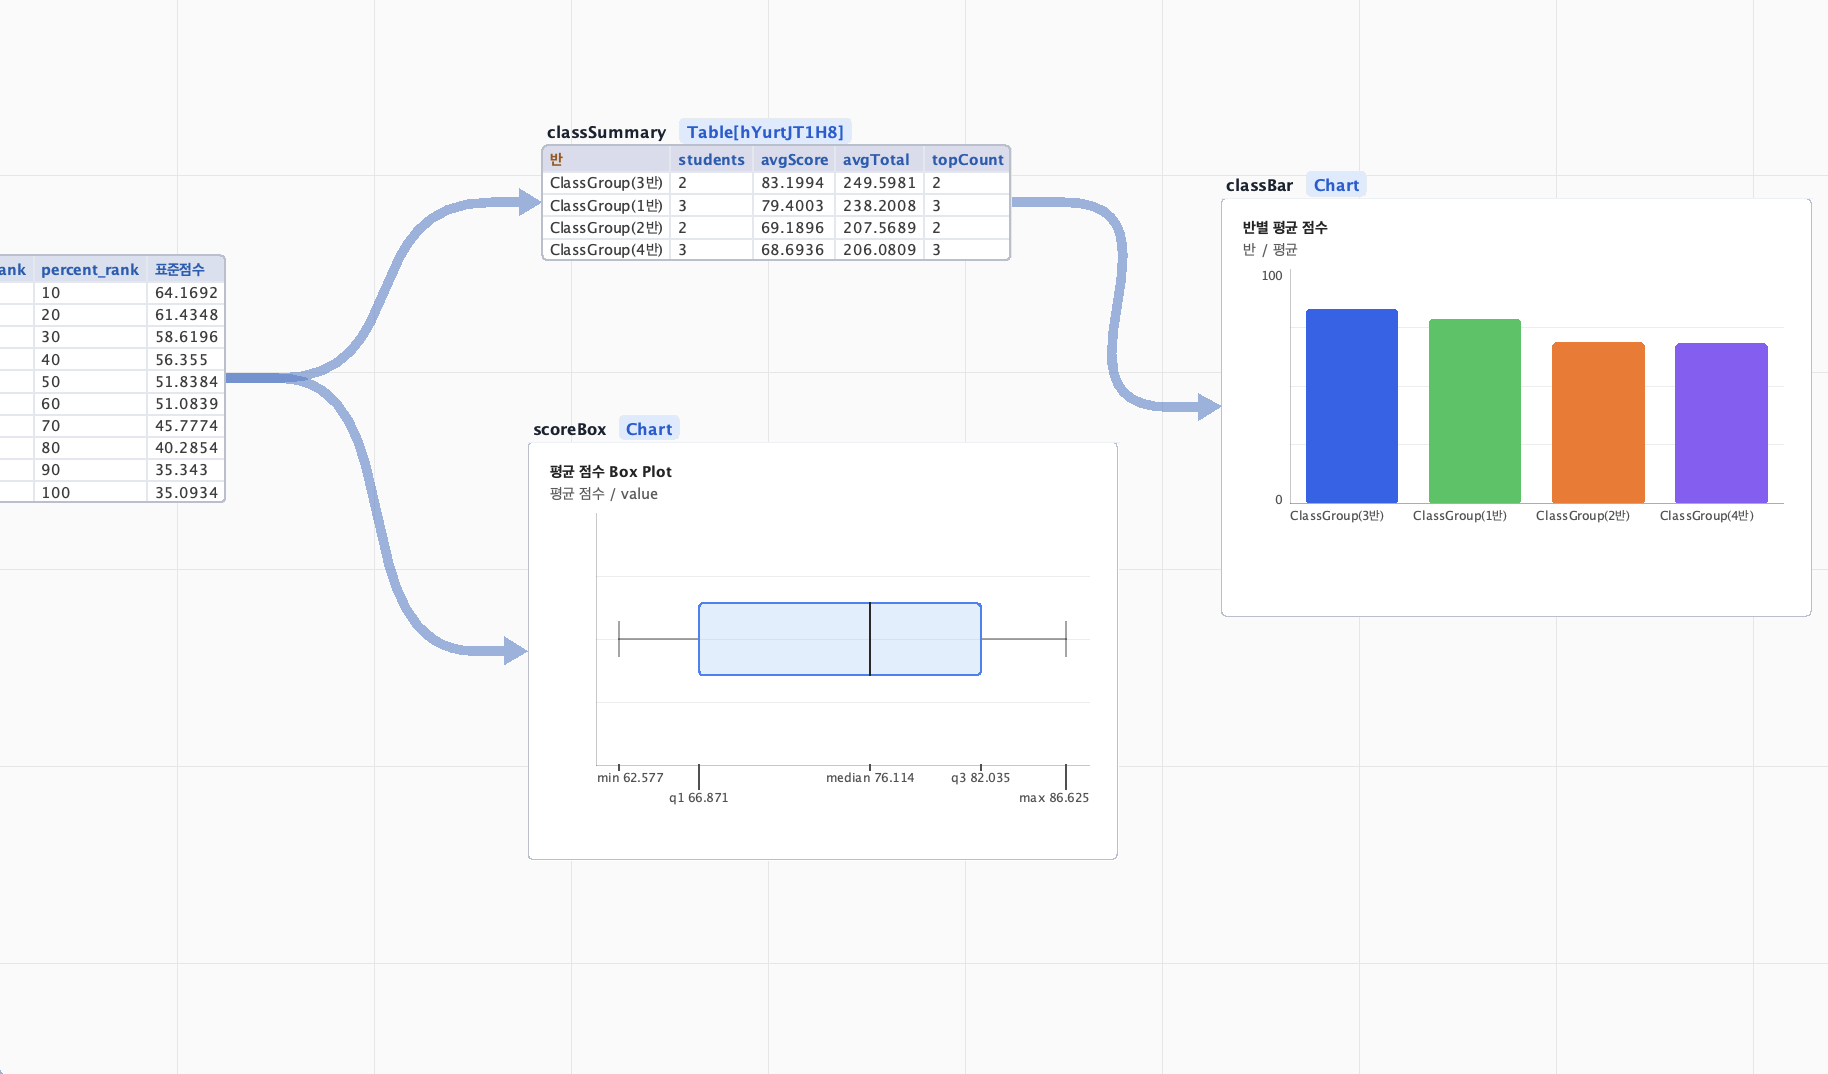Image resolution: width=1828 pixels, height=1074 pixels.
Task: Click the 반별 평균 점수 chart title
Action: pos(1285,228)
